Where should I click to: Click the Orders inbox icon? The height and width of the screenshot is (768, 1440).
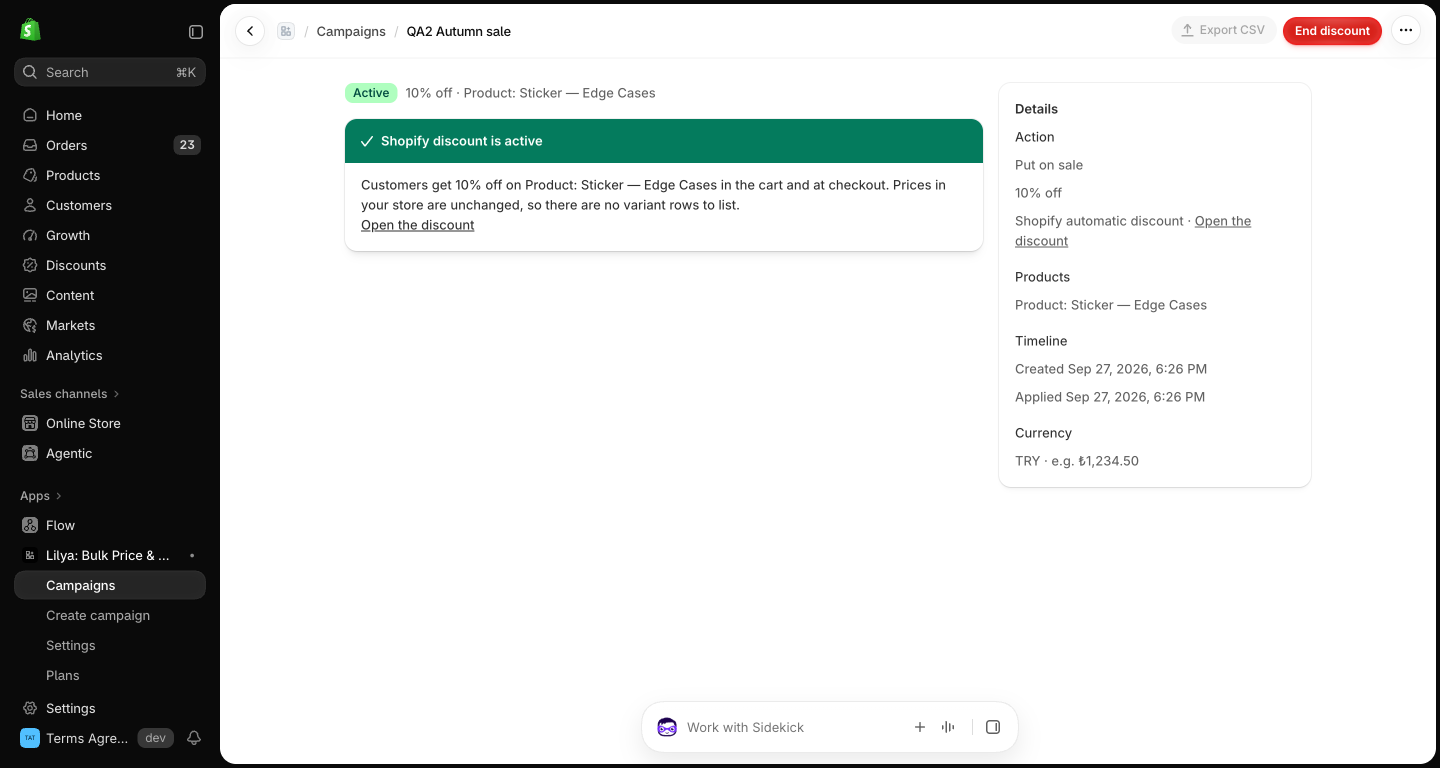30,145
